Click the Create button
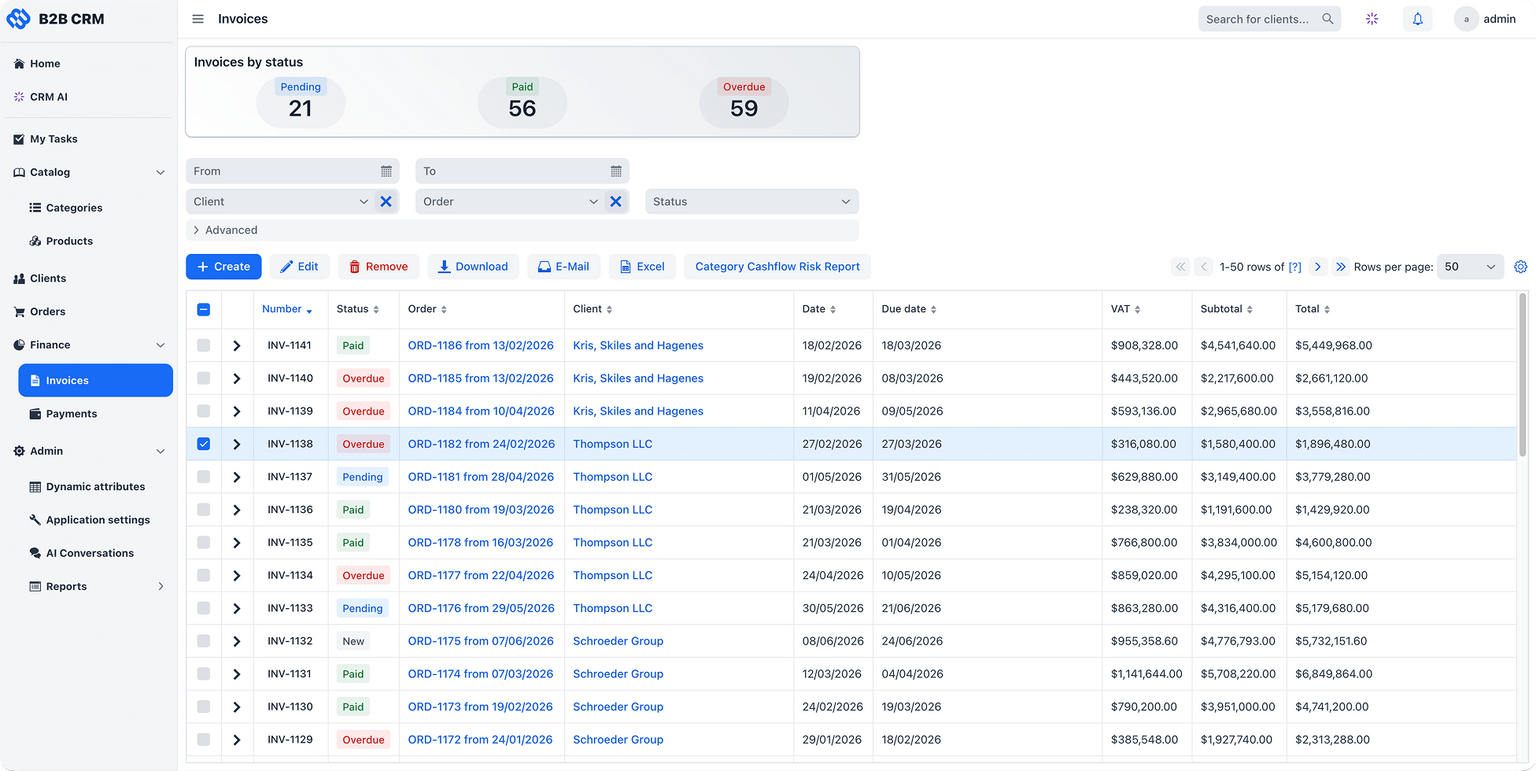The image size is (1536, 771). 224,267
